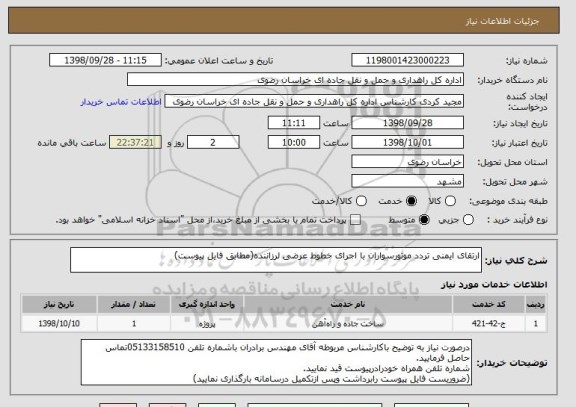Click the creation time field 11:11
Image resolution: width=576 pixels, height=407 pixels.
tap(294, 123)
